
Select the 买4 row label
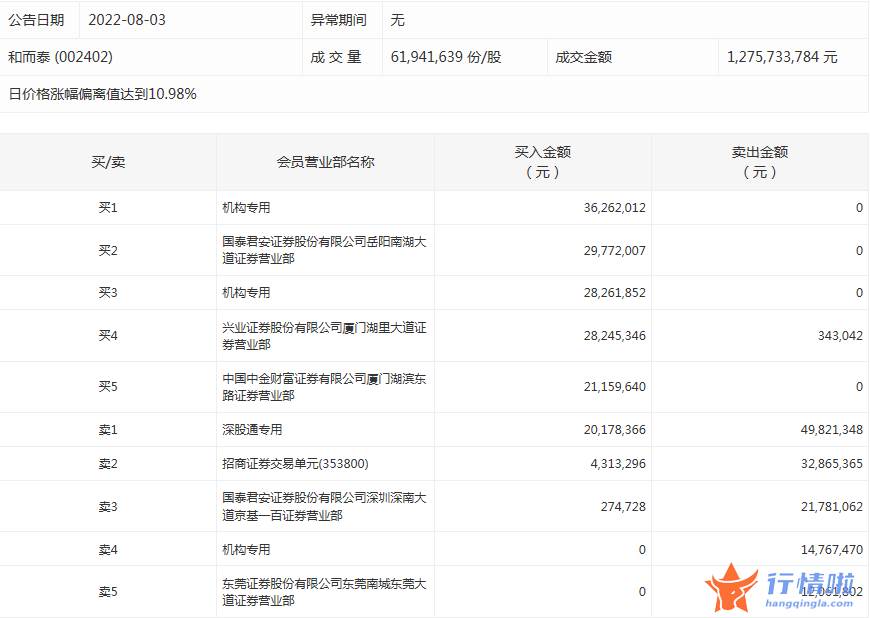click(108, 336)
